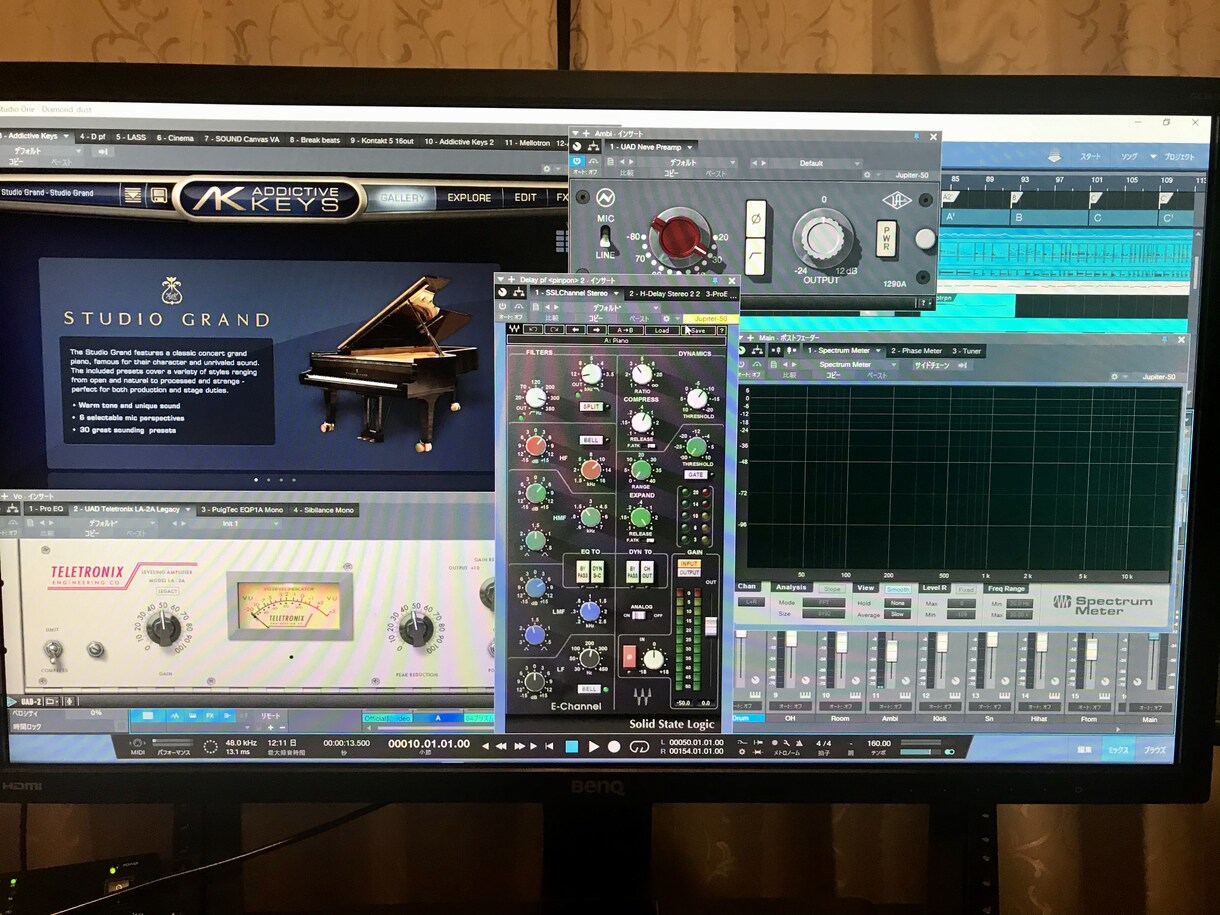Click the 160.00 tempo field
1220x915 pixels.
click(x=878, y=744)
